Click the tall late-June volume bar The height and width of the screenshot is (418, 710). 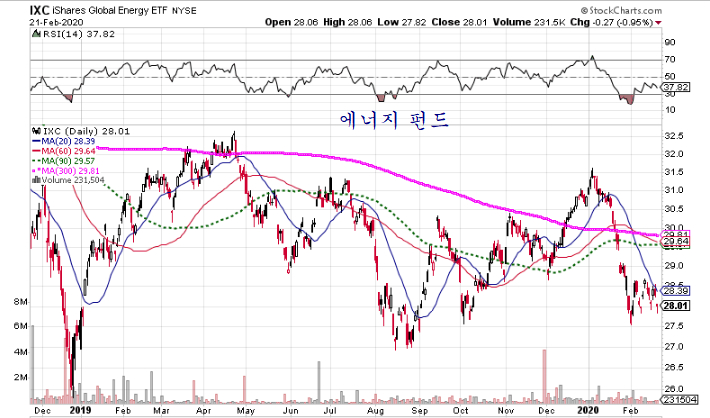click(x=319, y=382)
